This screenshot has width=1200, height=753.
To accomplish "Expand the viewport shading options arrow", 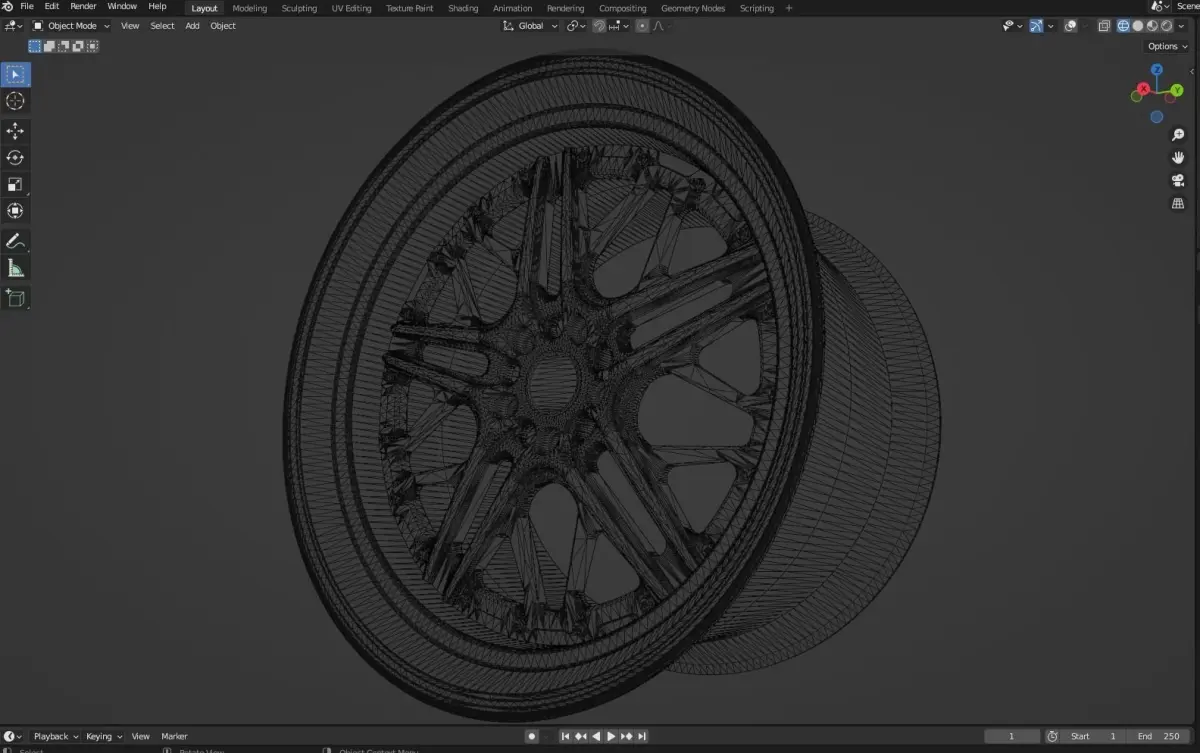I will 1181,26.
